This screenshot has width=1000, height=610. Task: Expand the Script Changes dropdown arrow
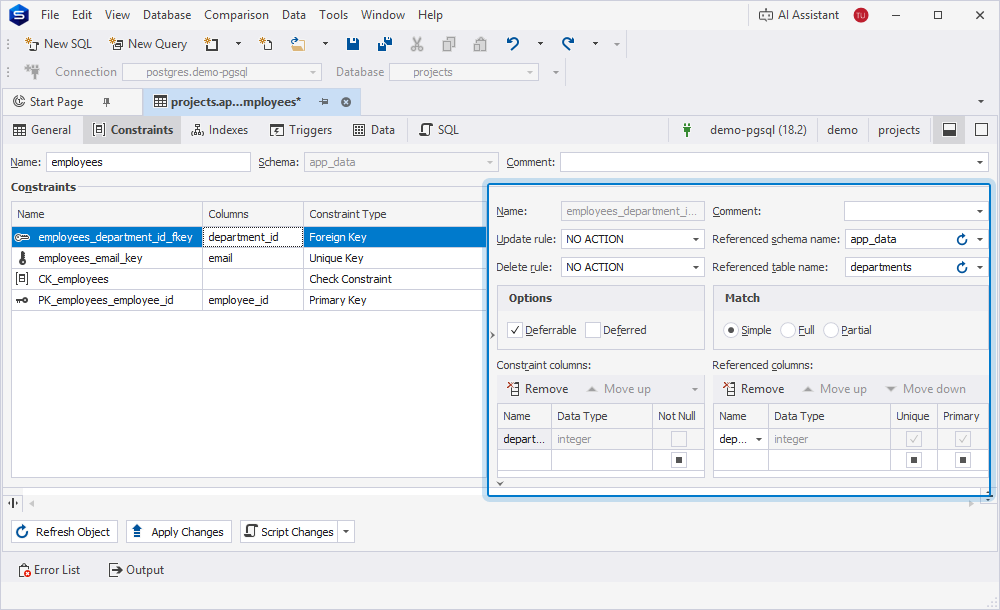click(346, 532)
